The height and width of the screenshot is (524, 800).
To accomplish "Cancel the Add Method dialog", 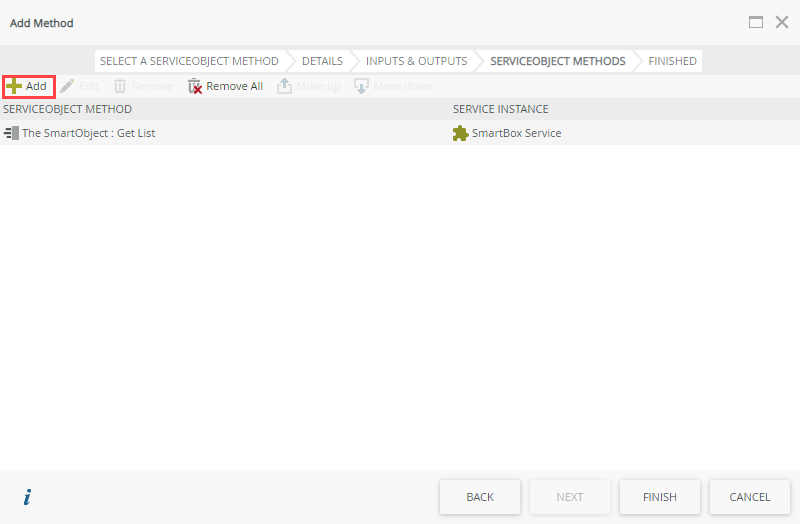I will tap(749, 497).
